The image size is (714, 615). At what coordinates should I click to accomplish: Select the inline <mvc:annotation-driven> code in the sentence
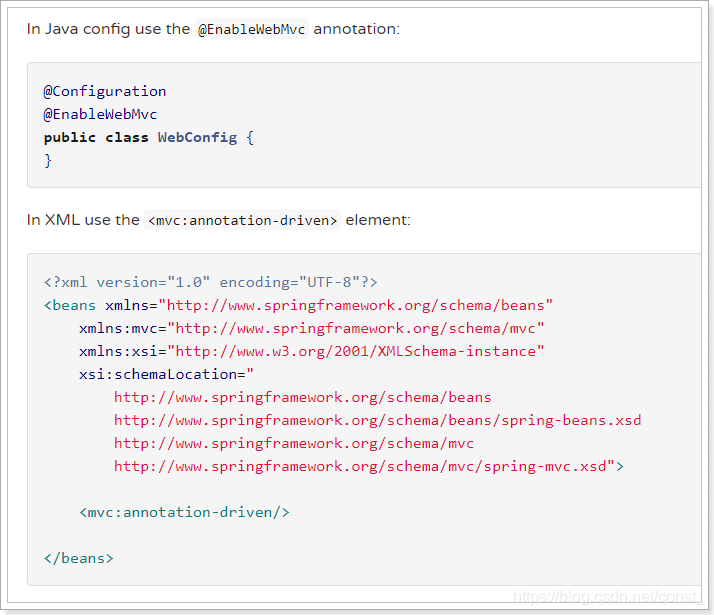(x=242, y=220)
